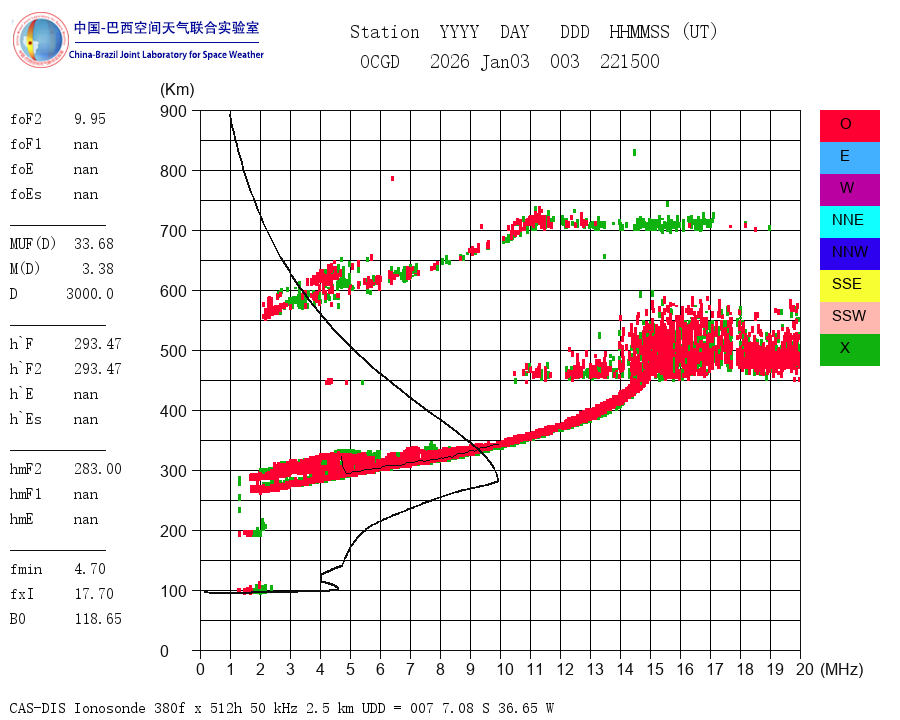Image resolution: width=900 pixels, height=720 pixels.
Task: Click the (Km) axis unit label
Action: click(177, 90)
